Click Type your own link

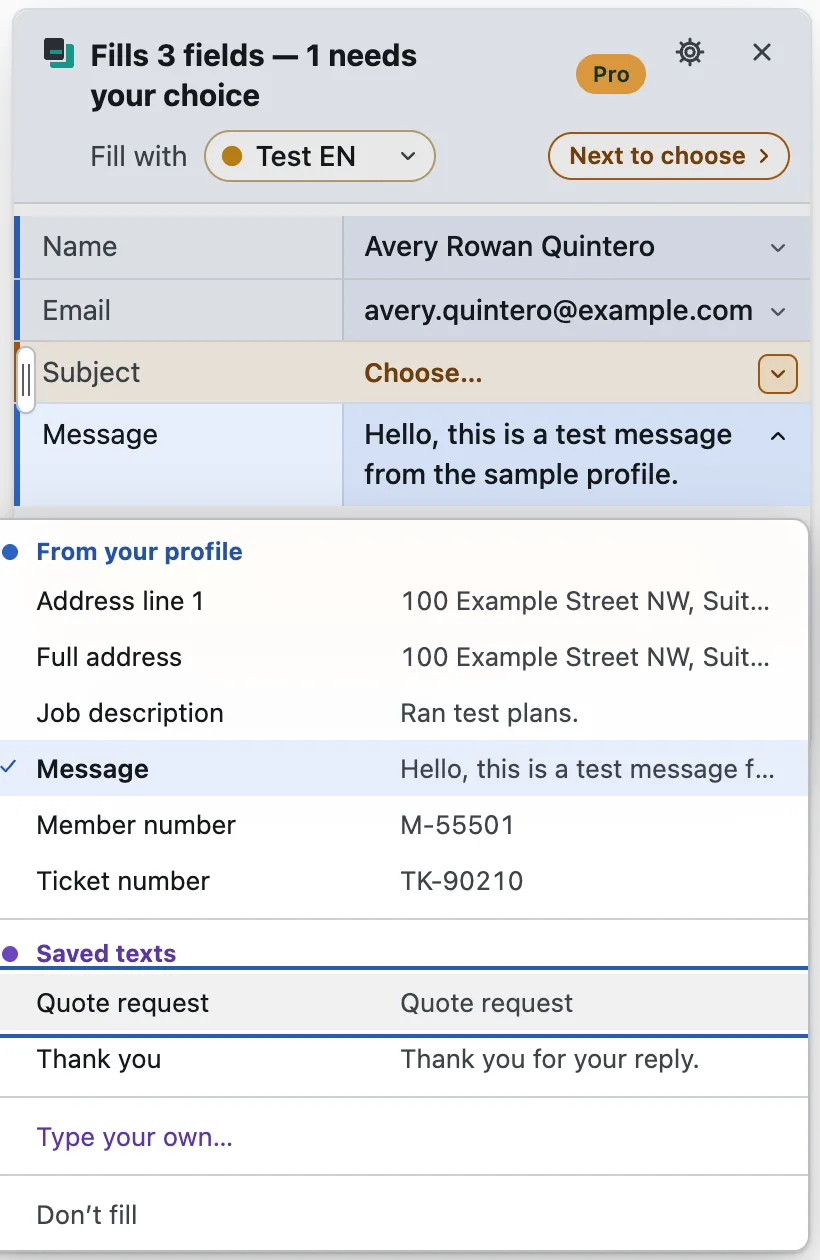pos(135,1137)
